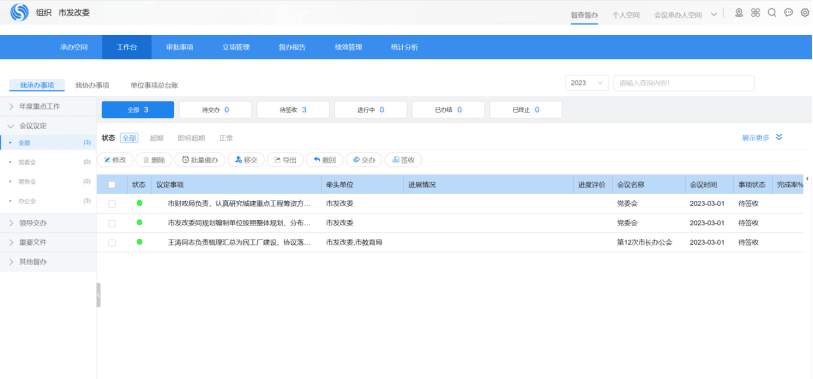Tick the select-all checkbox in table header
This screenshot has width=813, height=379.
click(112, 185)
